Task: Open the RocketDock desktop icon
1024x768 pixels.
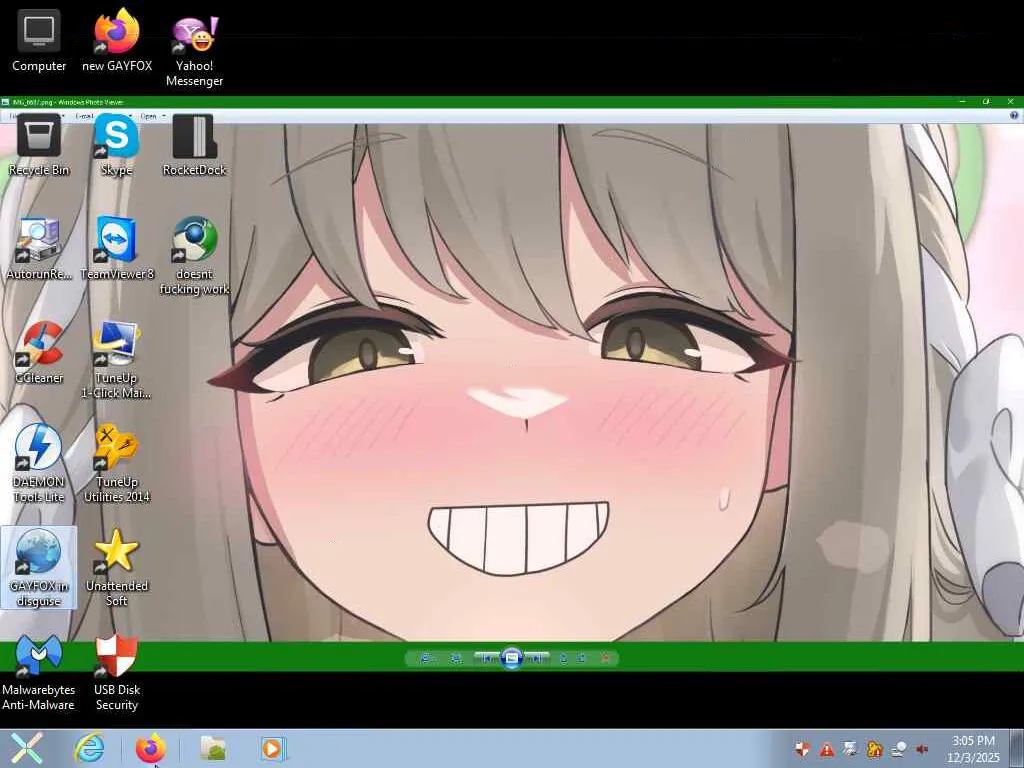Action: point(194,146)
